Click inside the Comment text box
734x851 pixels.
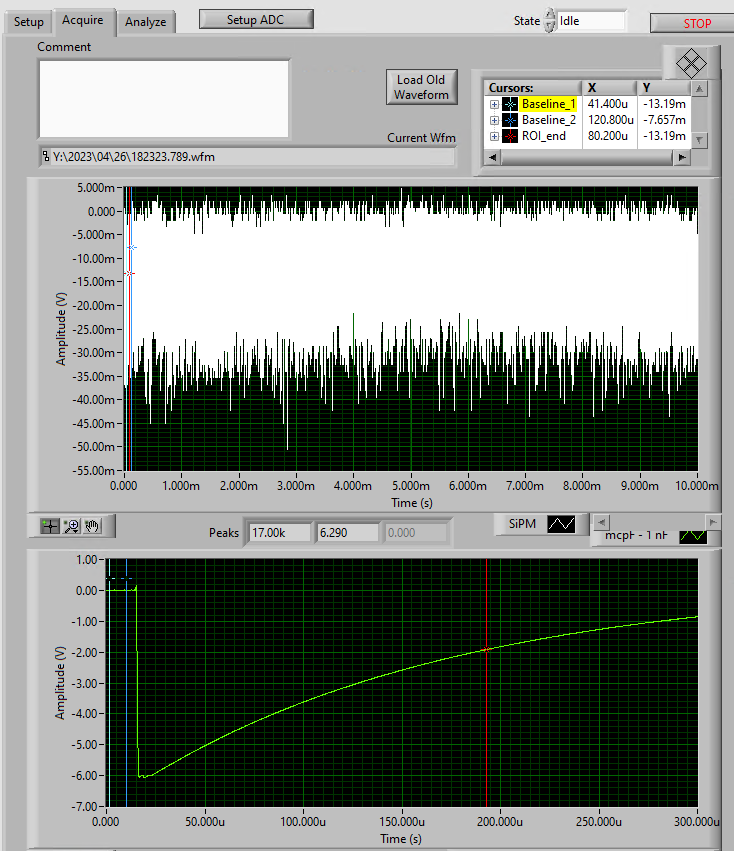[x=164, y=98]
